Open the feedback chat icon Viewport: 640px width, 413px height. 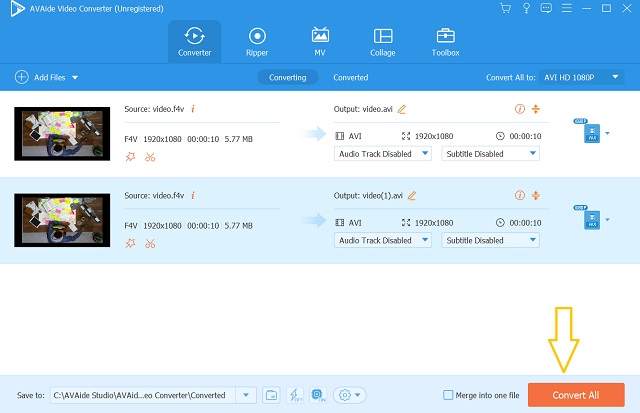[x=546, y=8]
